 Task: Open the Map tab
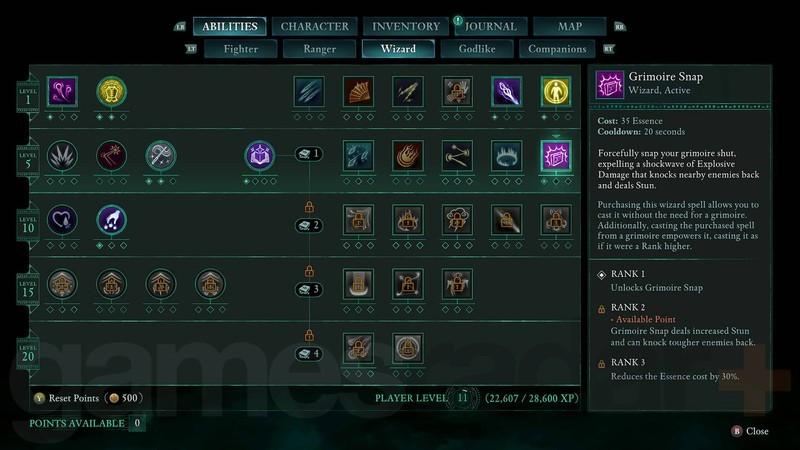coord(570,27)
